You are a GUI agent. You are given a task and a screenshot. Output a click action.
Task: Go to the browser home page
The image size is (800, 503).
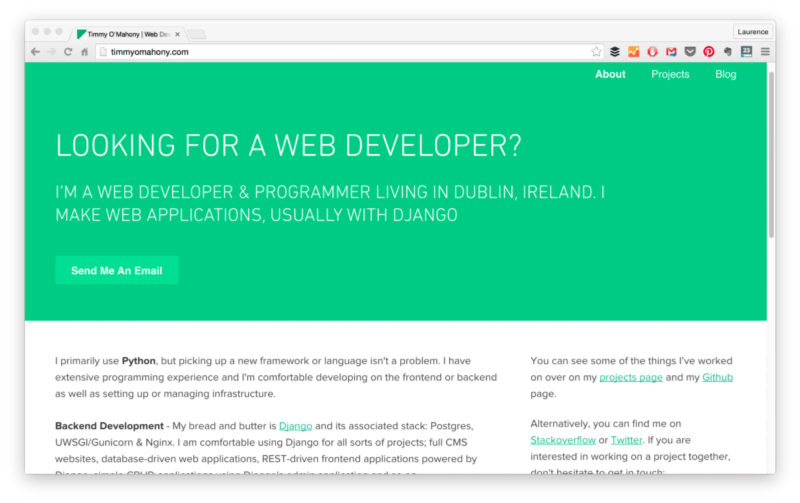tap(85, 52)
